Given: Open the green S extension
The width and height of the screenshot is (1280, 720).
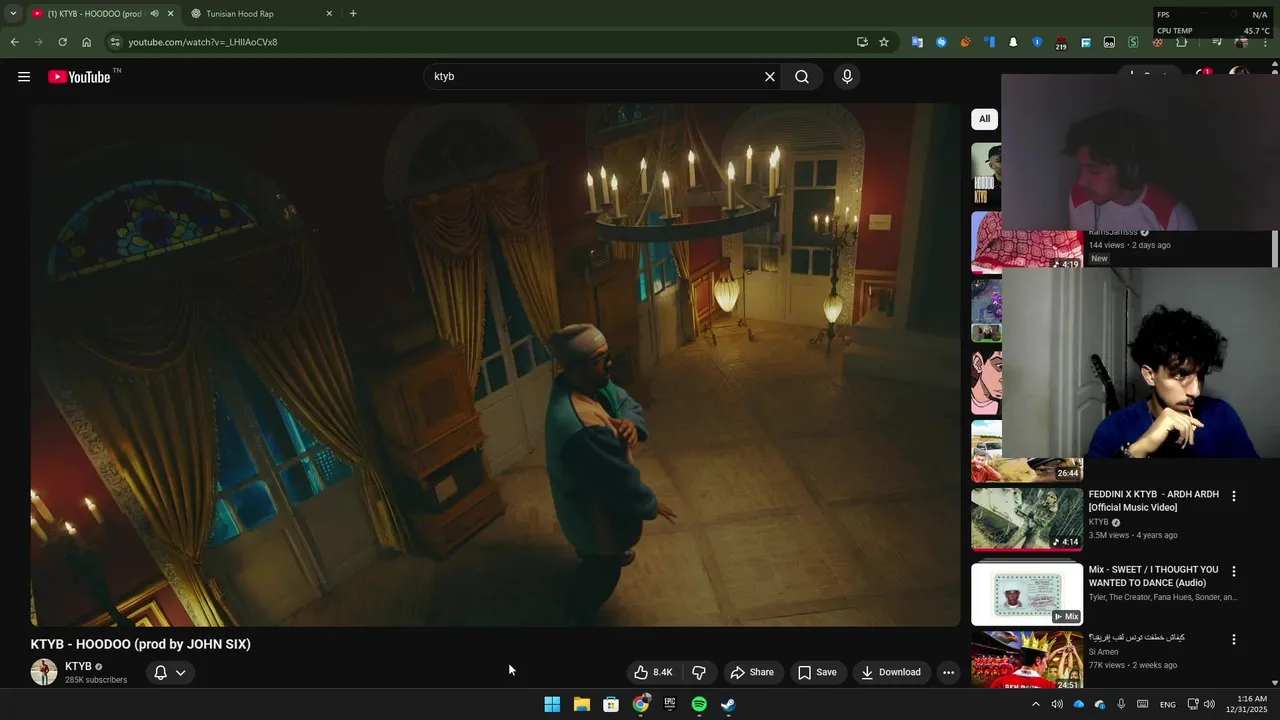Looking at the screenshot, I should pos(1133,42).
